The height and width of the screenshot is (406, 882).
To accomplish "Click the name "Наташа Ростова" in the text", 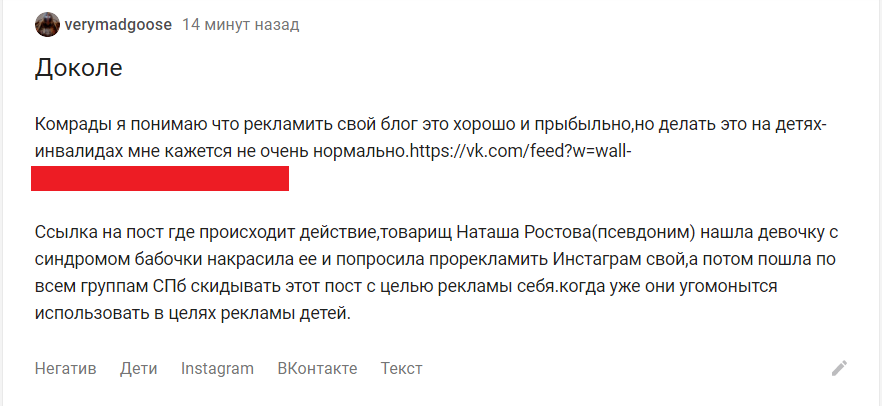I will coord(524,234).
